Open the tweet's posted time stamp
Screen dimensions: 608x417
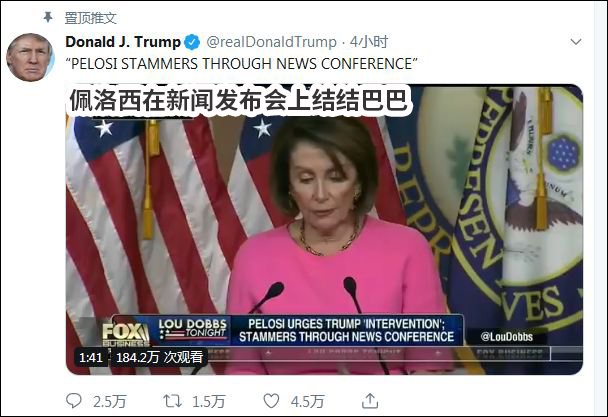(369, 42)
